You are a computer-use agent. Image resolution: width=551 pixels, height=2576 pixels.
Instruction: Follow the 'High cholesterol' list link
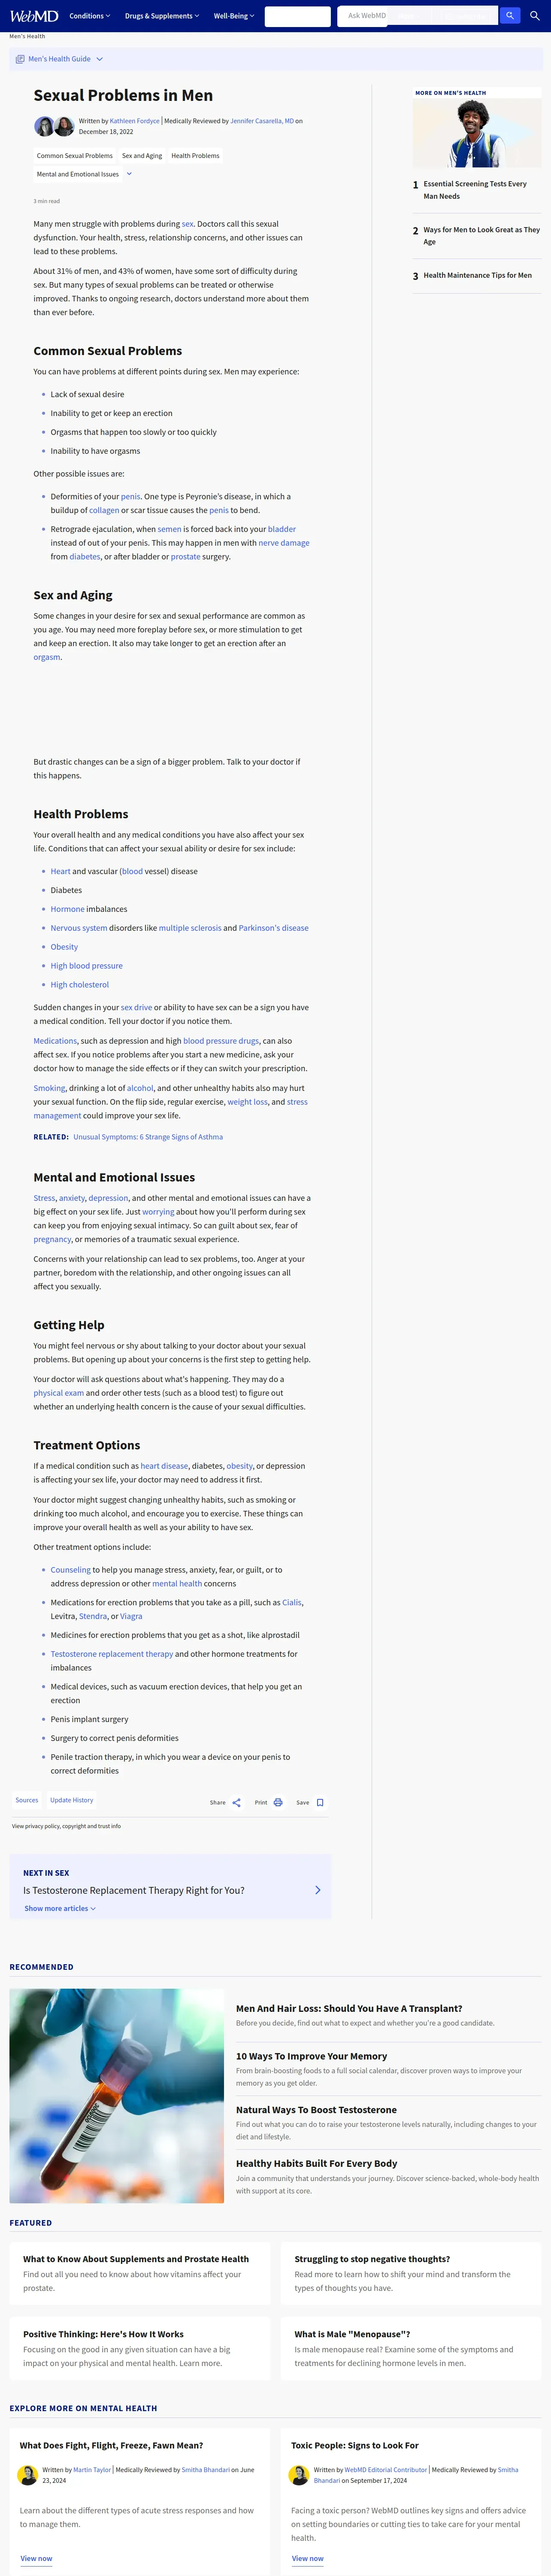point(80,984)
